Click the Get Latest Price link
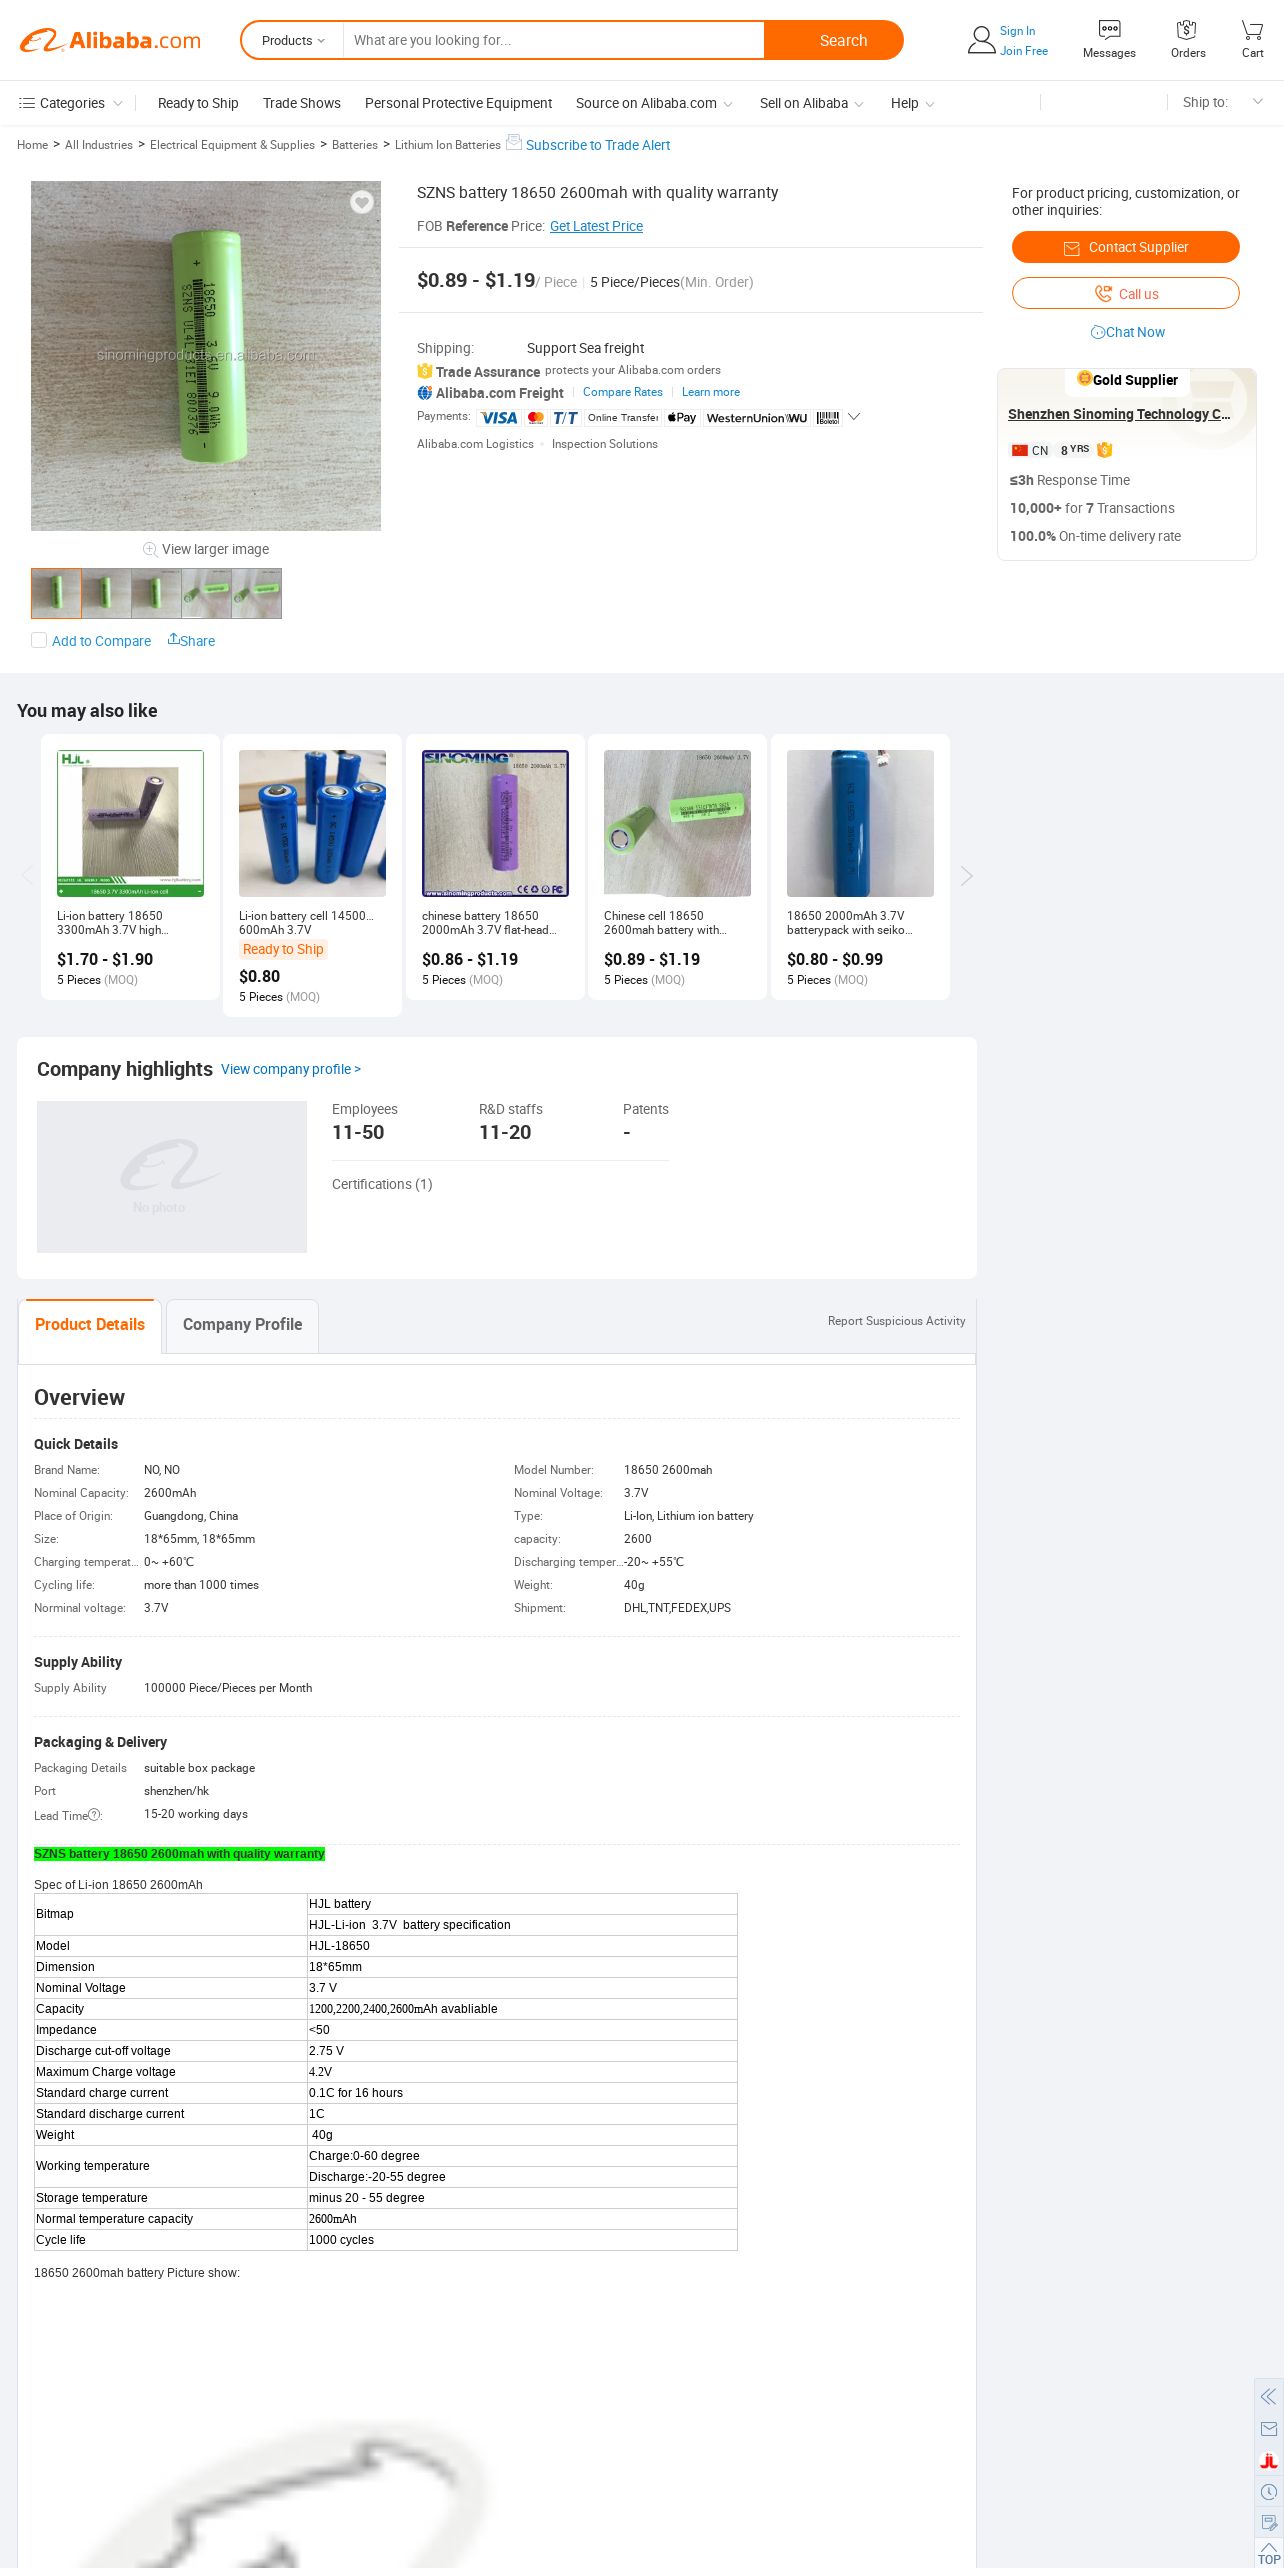Image resolution: width=1284 pixels, height=2568 pixels. pyautogui.click(x=596, y=226)
